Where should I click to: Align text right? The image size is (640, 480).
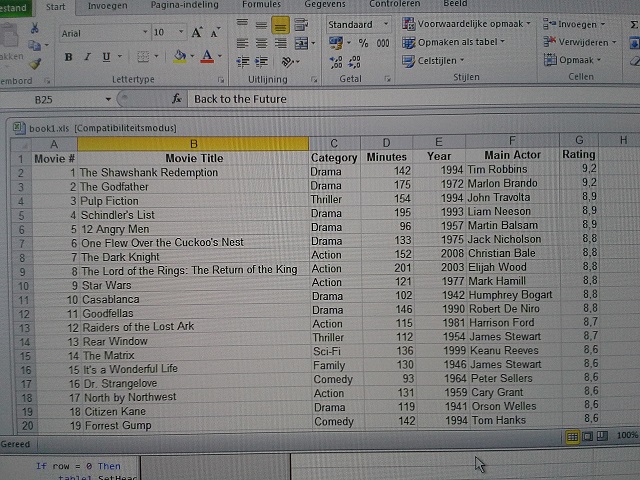[280, 43]
